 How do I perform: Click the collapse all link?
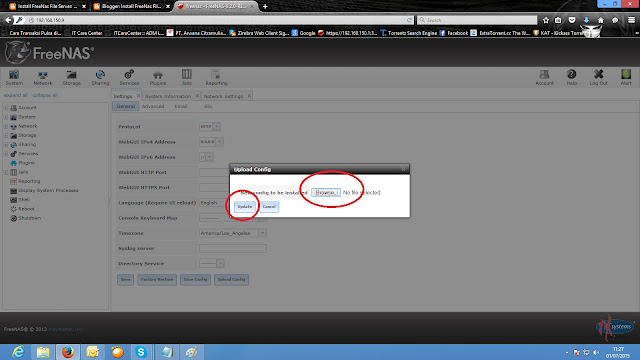pyautogui.click(x=45, y=95)
